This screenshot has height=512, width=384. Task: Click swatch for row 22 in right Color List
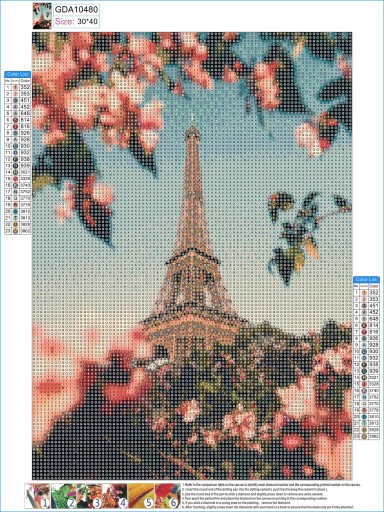[364, 430]
